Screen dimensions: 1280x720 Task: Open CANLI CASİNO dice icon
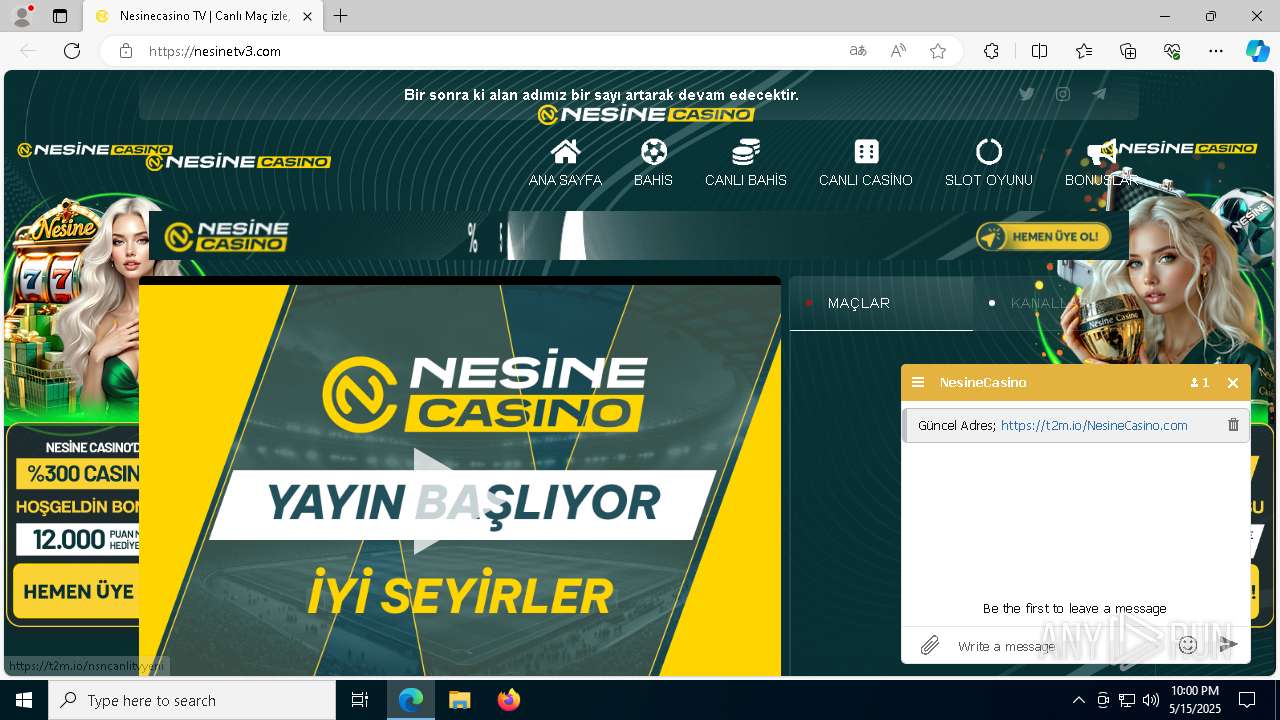[x=866, y=152]
